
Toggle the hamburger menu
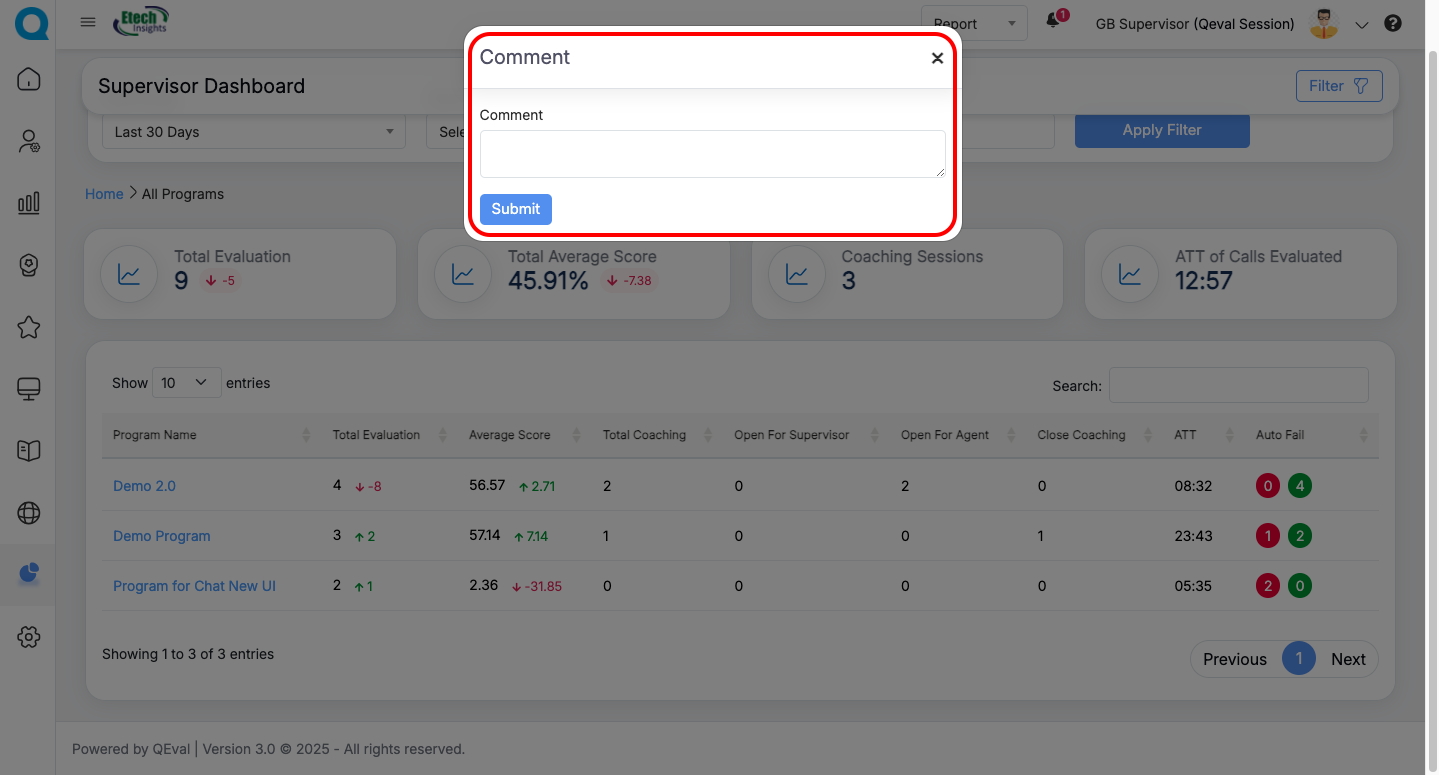88,23
